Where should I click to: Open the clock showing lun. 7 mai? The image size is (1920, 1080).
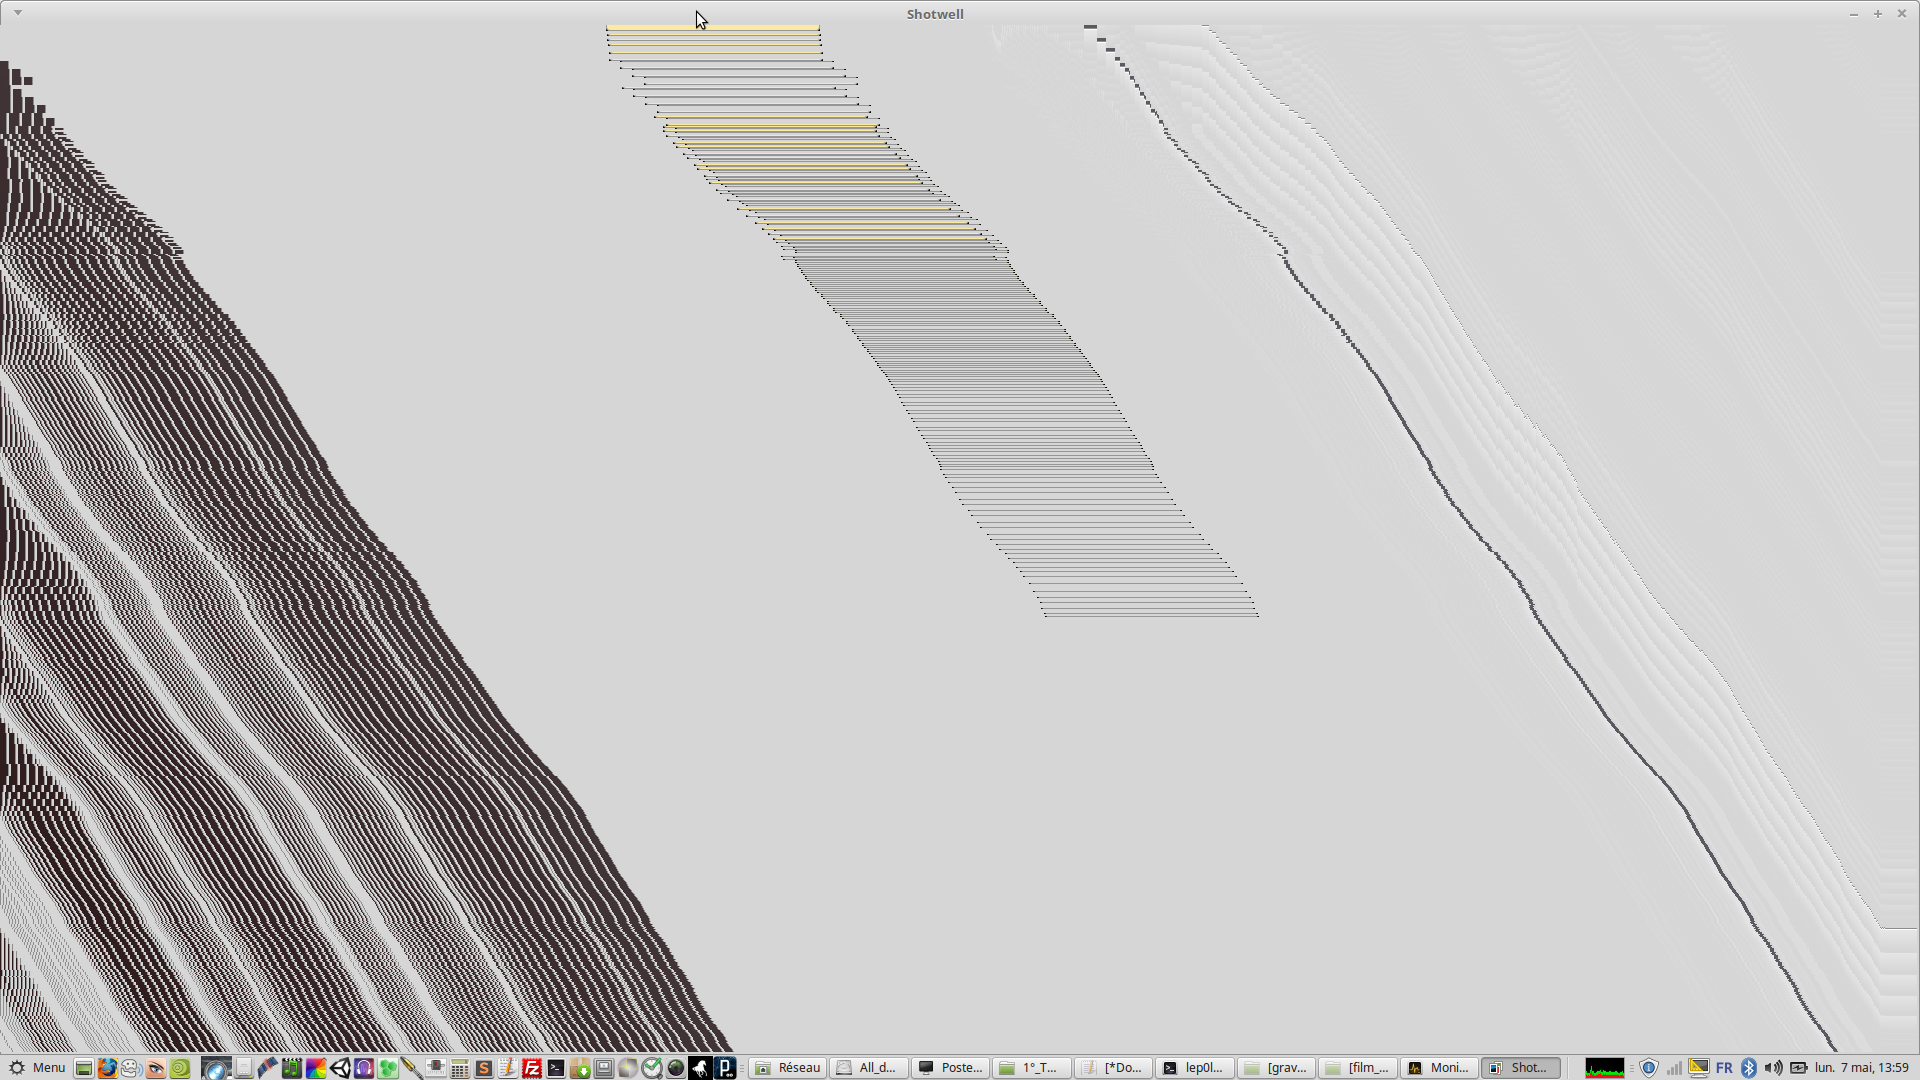1861,1068
